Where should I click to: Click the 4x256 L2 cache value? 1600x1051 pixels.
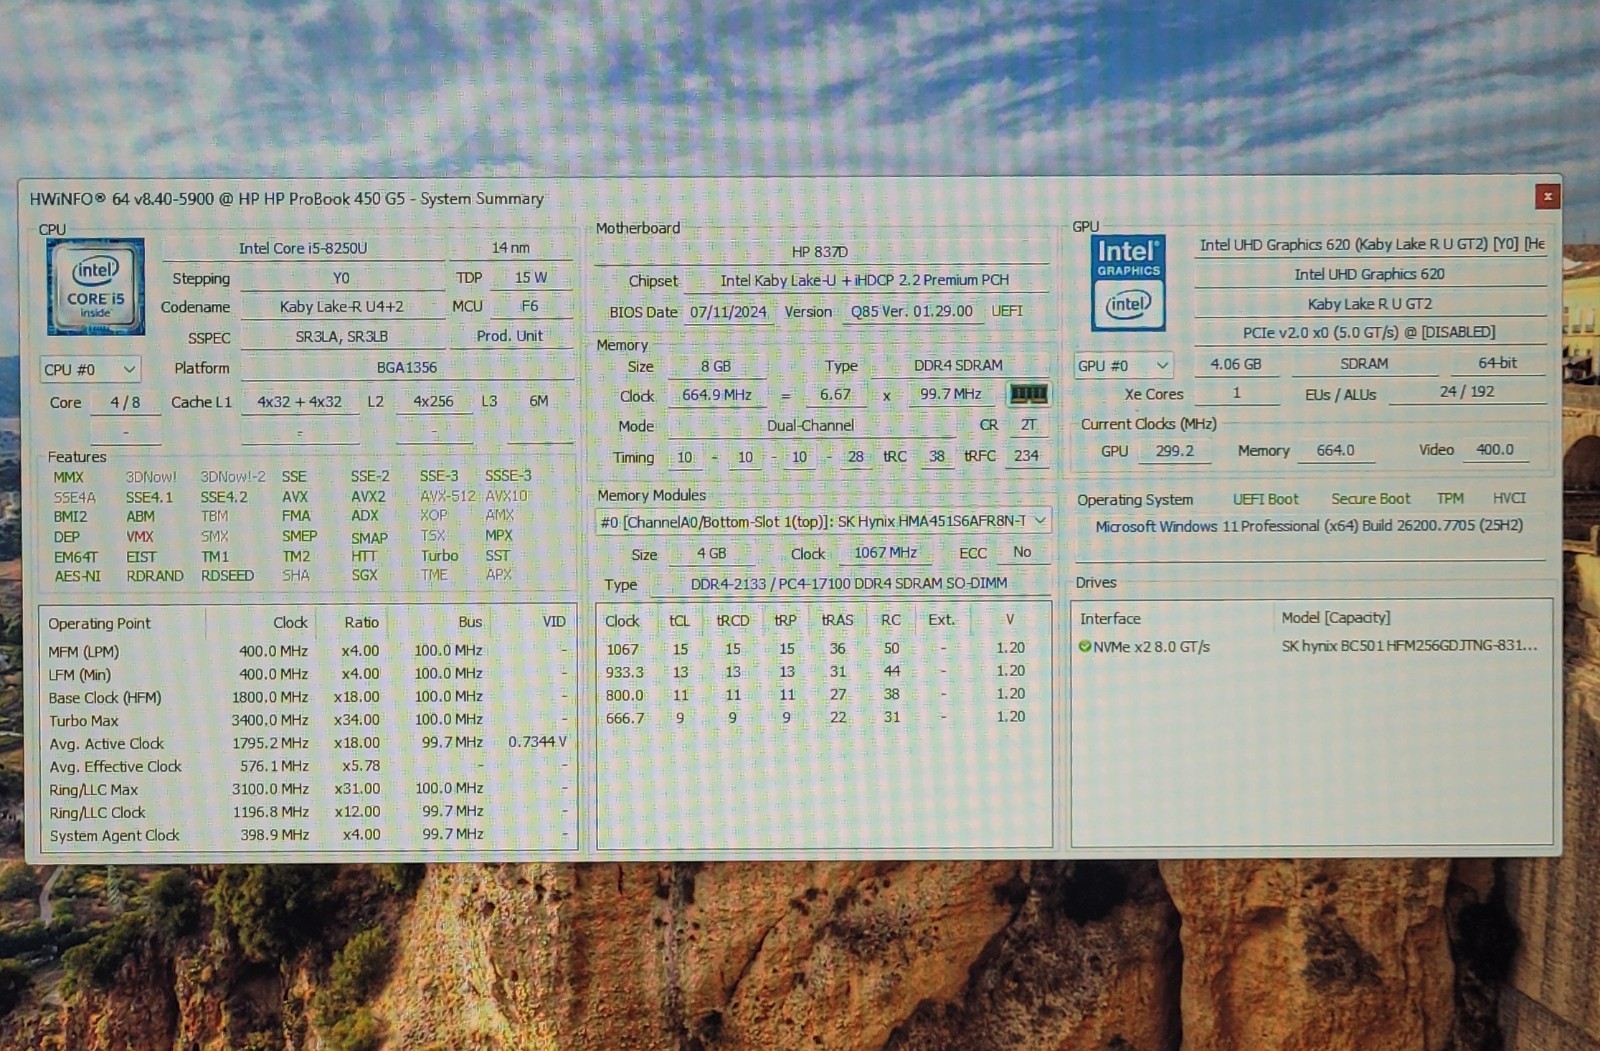(x=433, y=401)
